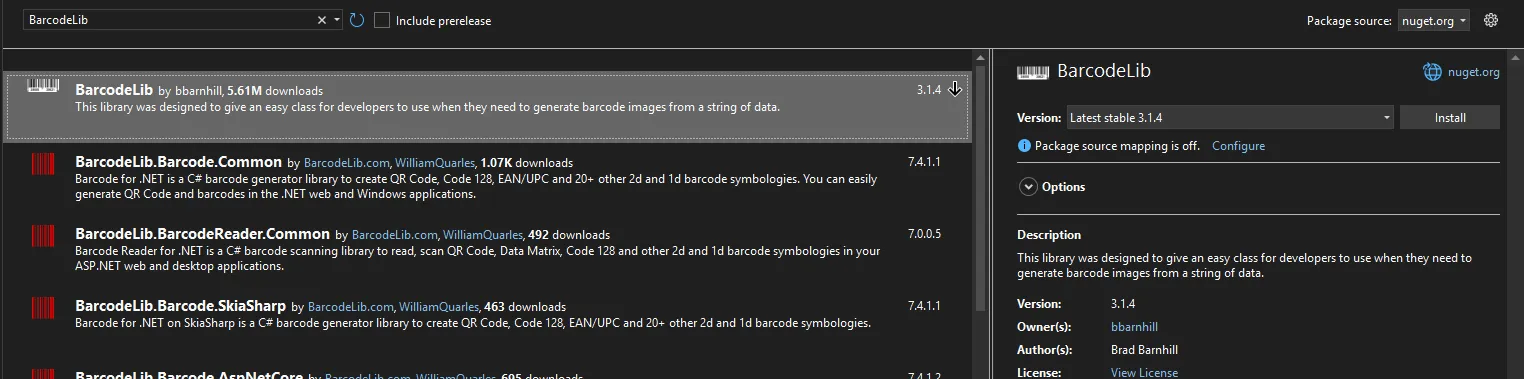This screenshot has width=1524, height=379.
Task: Clear the BarcodeLib search text
Action: tap(322, 20)
